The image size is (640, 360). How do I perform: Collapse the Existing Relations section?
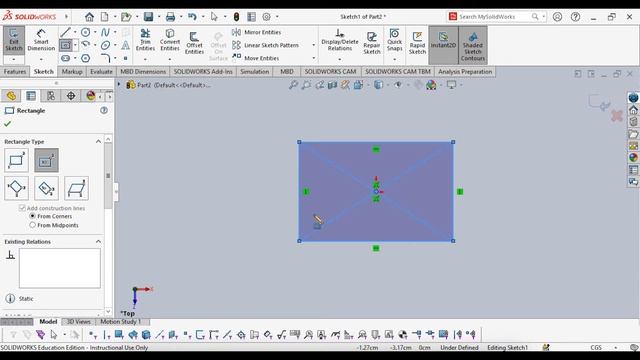pyautogui.click(x=98, y=241)
